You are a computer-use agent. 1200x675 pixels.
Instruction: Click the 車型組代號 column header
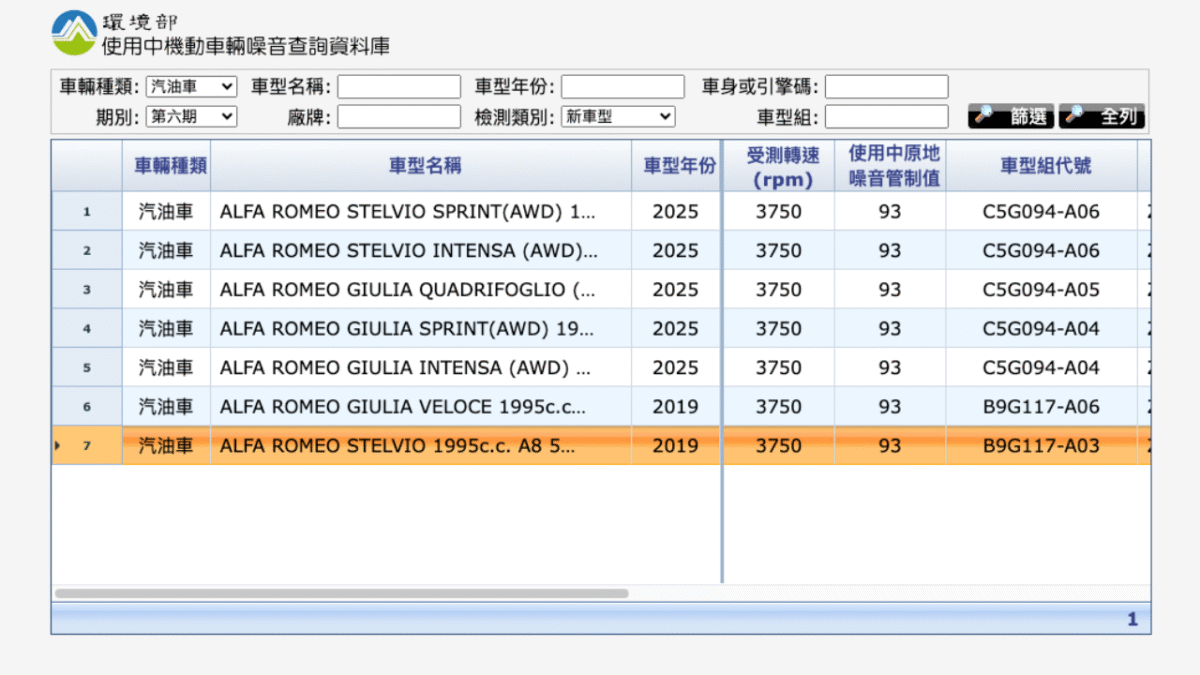pos(1040,166)
